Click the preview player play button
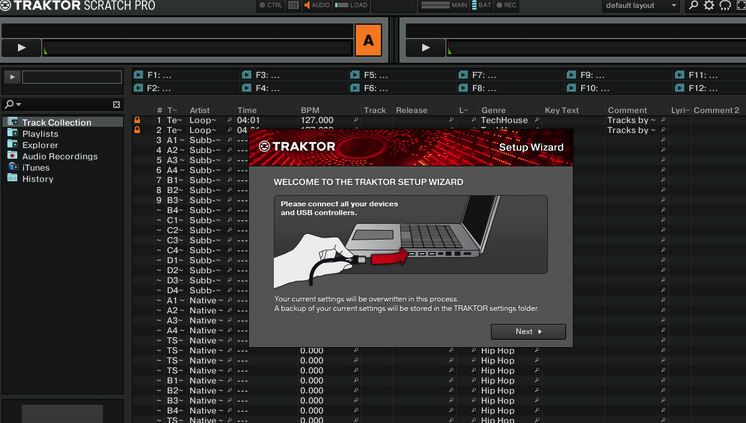746x423 pixels. click(12, 77)
